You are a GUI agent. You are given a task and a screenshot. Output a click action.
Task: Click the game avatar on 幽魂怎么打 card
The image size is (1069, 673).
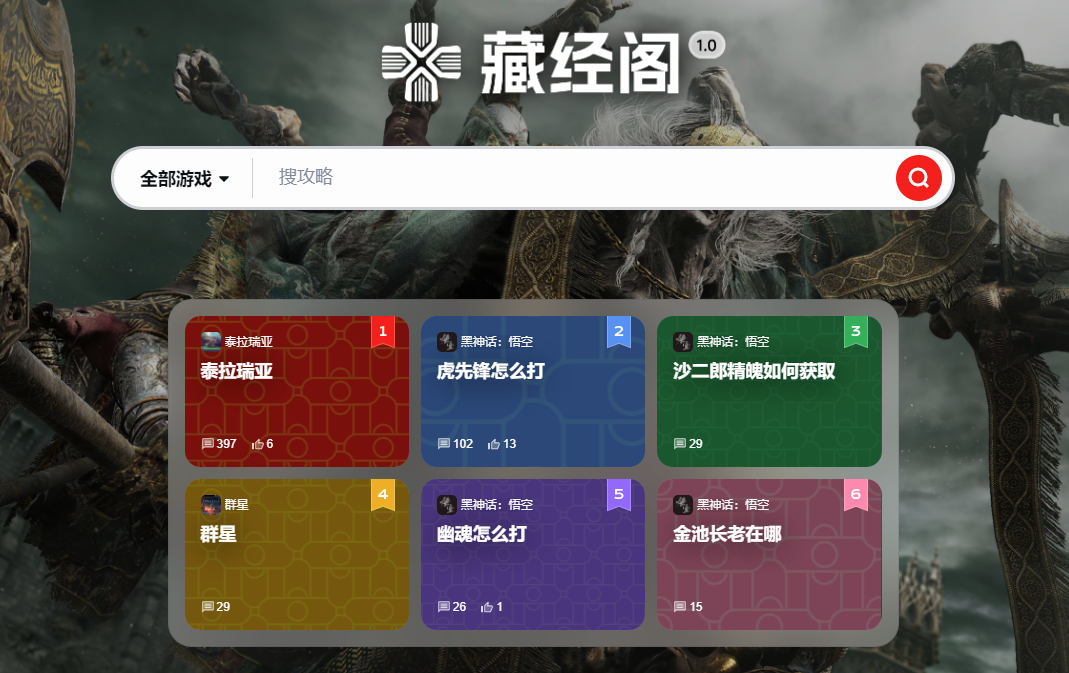click(x=447, y=504)
